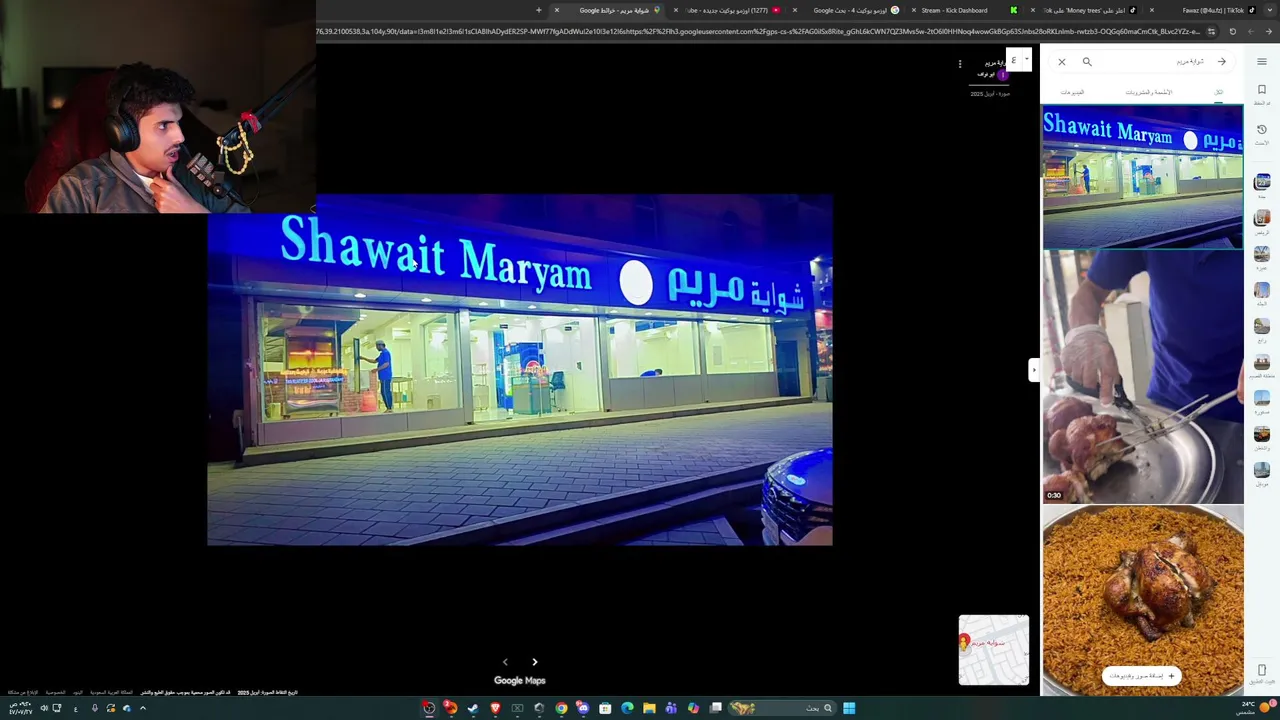Open Google Chrome from the taskbar
1280x720 pixels.
tap(561, 708)
